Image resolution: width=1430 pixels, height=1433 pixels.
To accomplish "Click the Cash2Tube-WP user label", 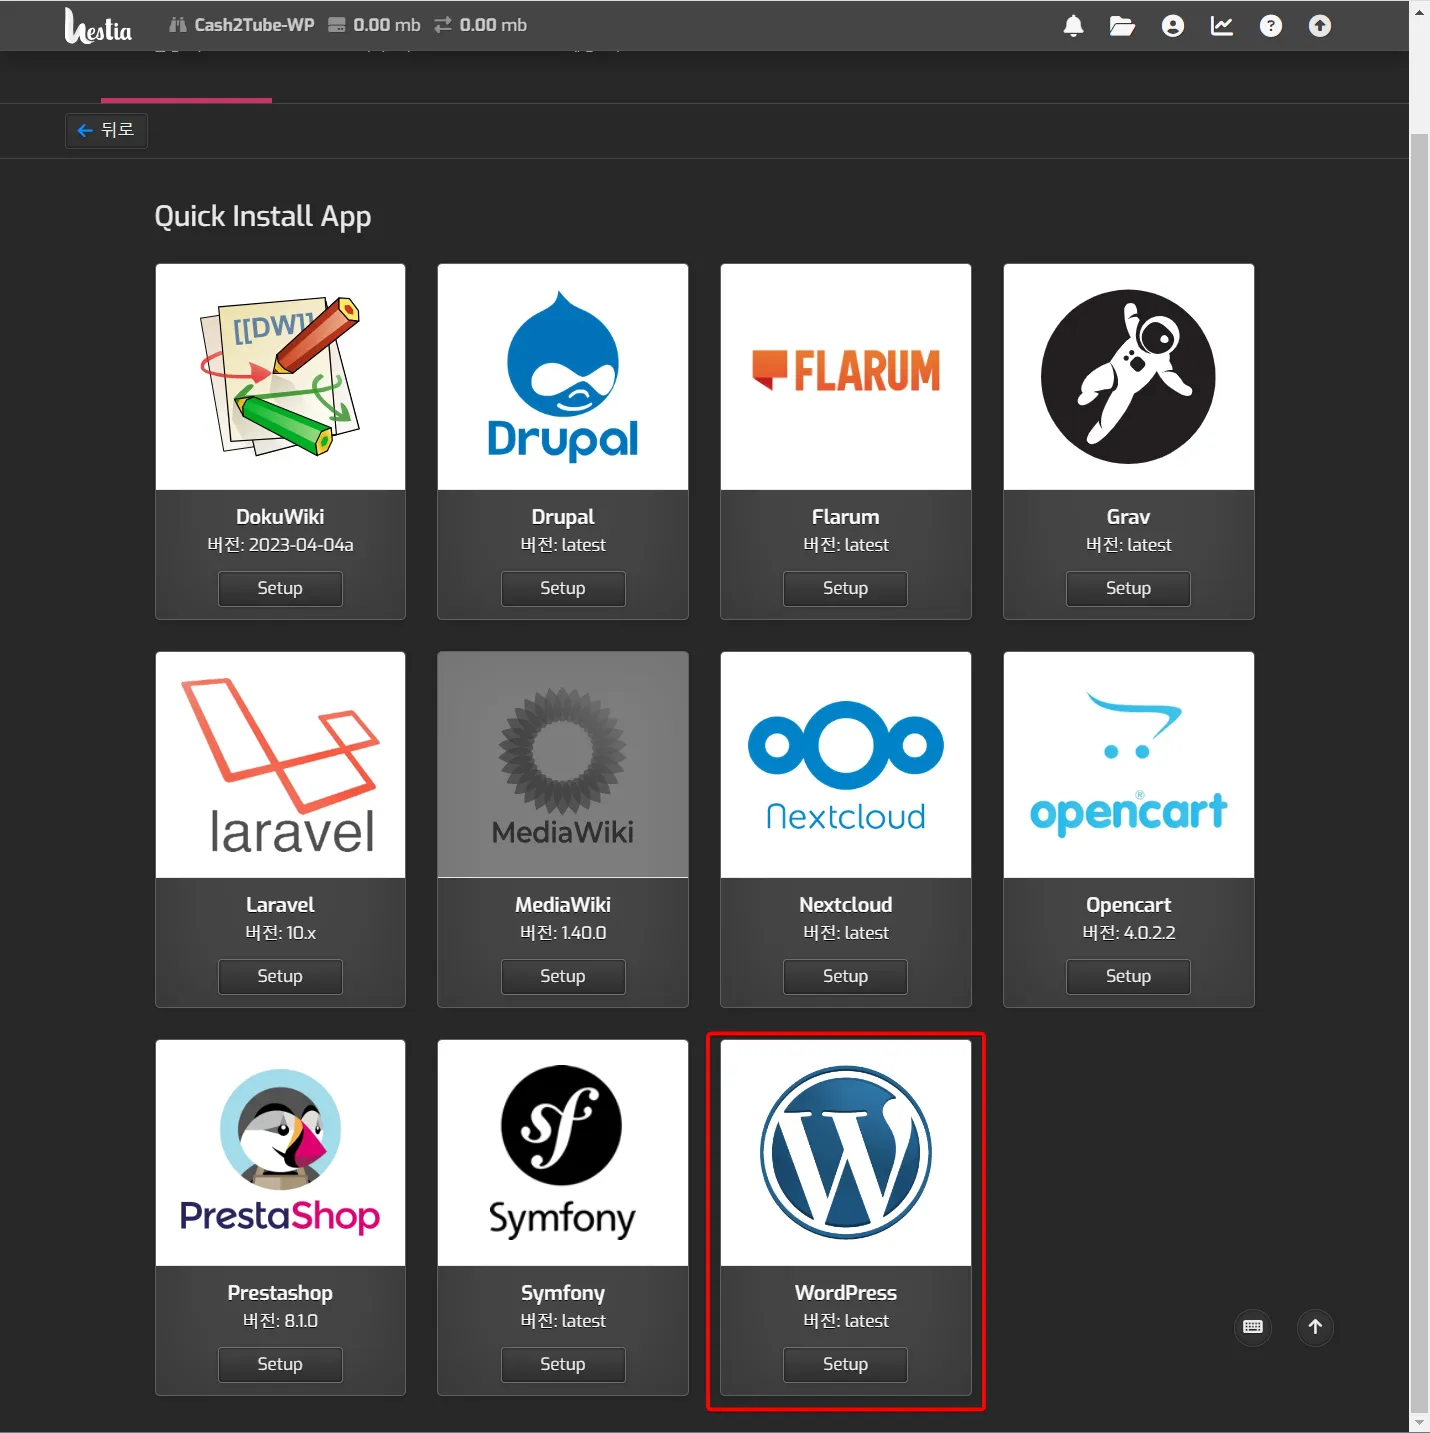I will (x=241, y=25).
